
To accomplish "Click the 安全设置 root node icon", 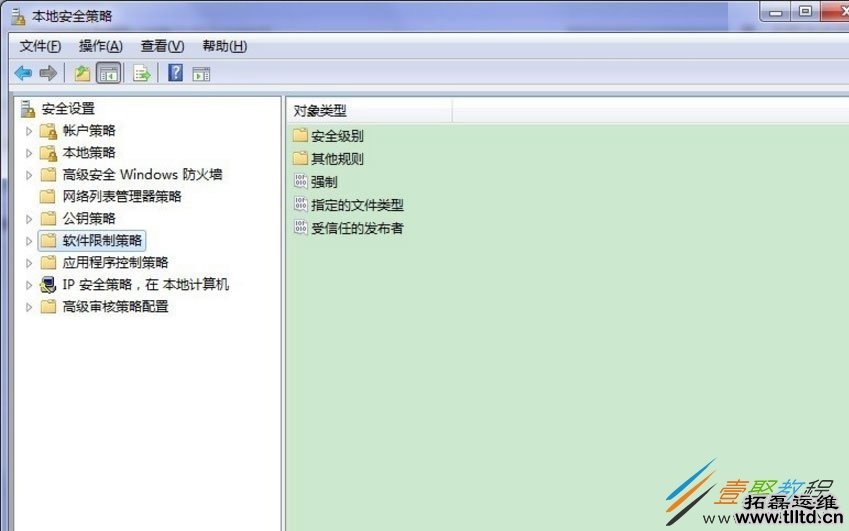I will coord(28,109).
